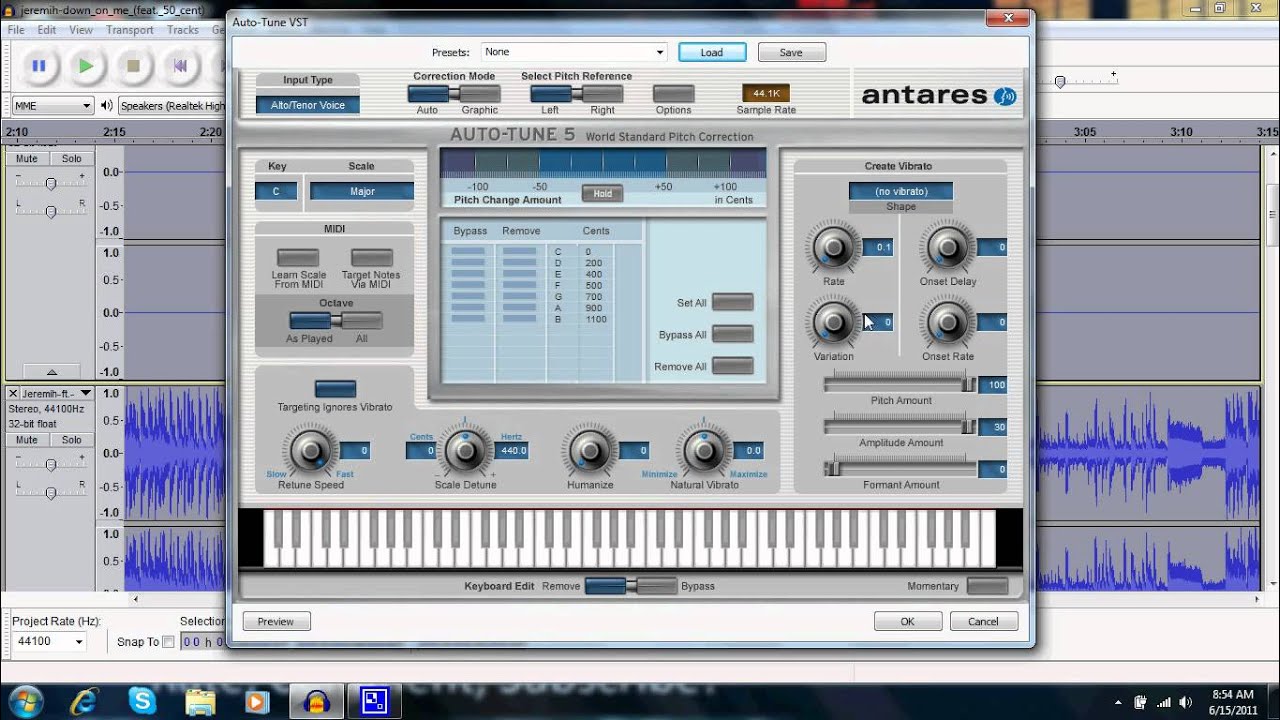
Task: Click the Learn Scale From MIDI button
Action: pyautogui.click(x=298, y=258)
